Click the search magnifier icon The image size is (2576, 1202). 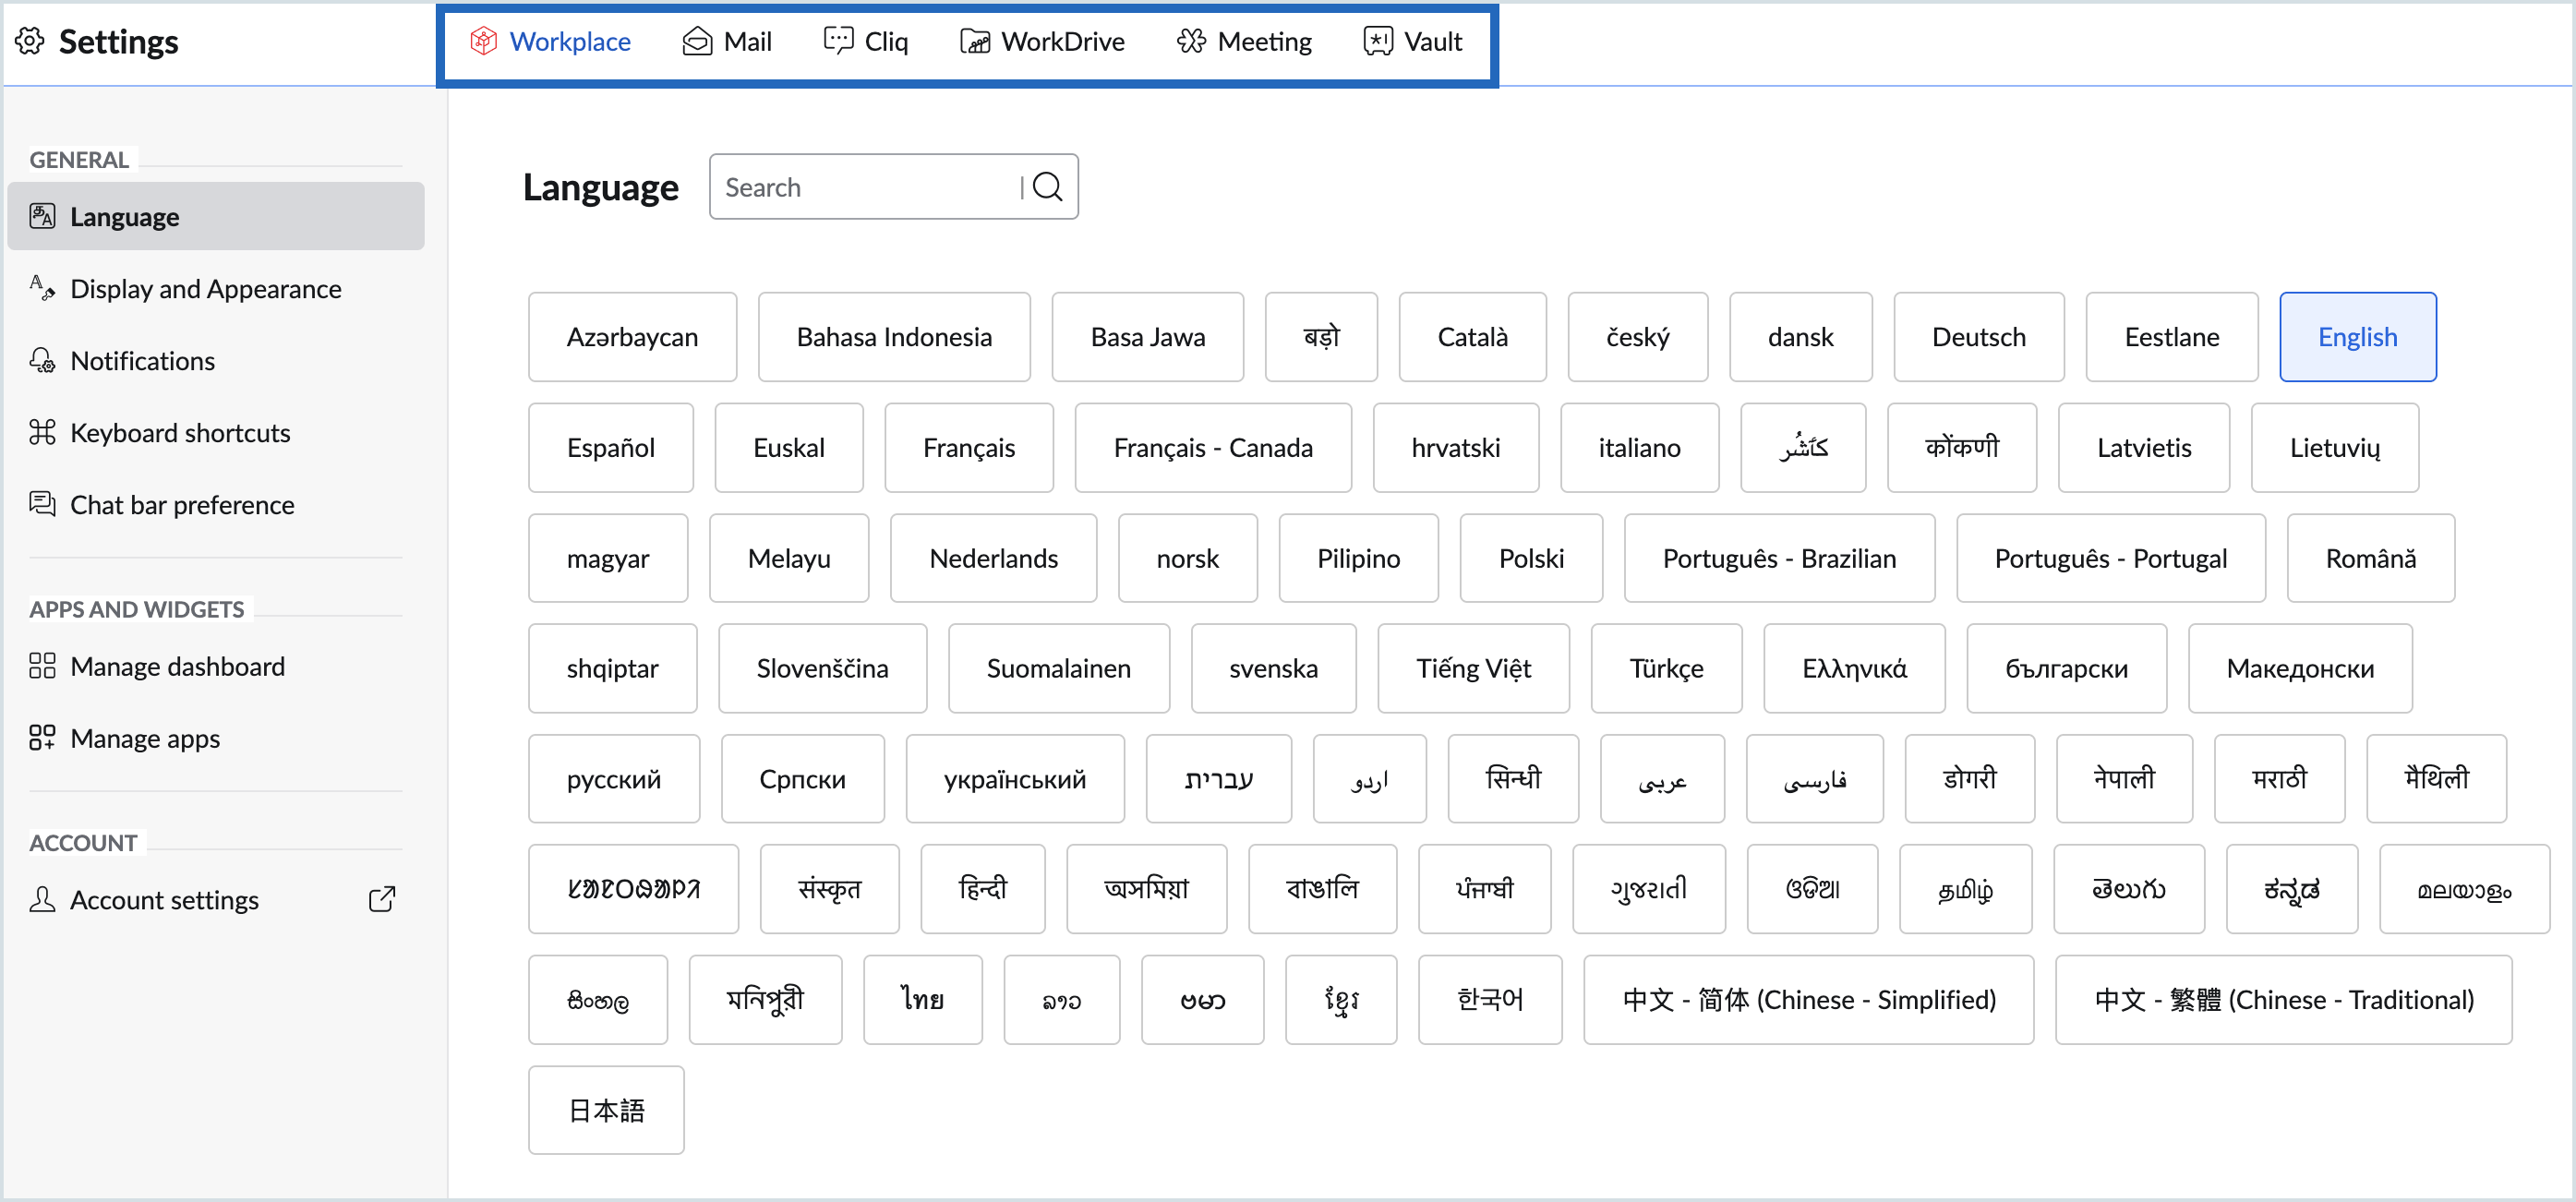click(x=1047, y=187)
